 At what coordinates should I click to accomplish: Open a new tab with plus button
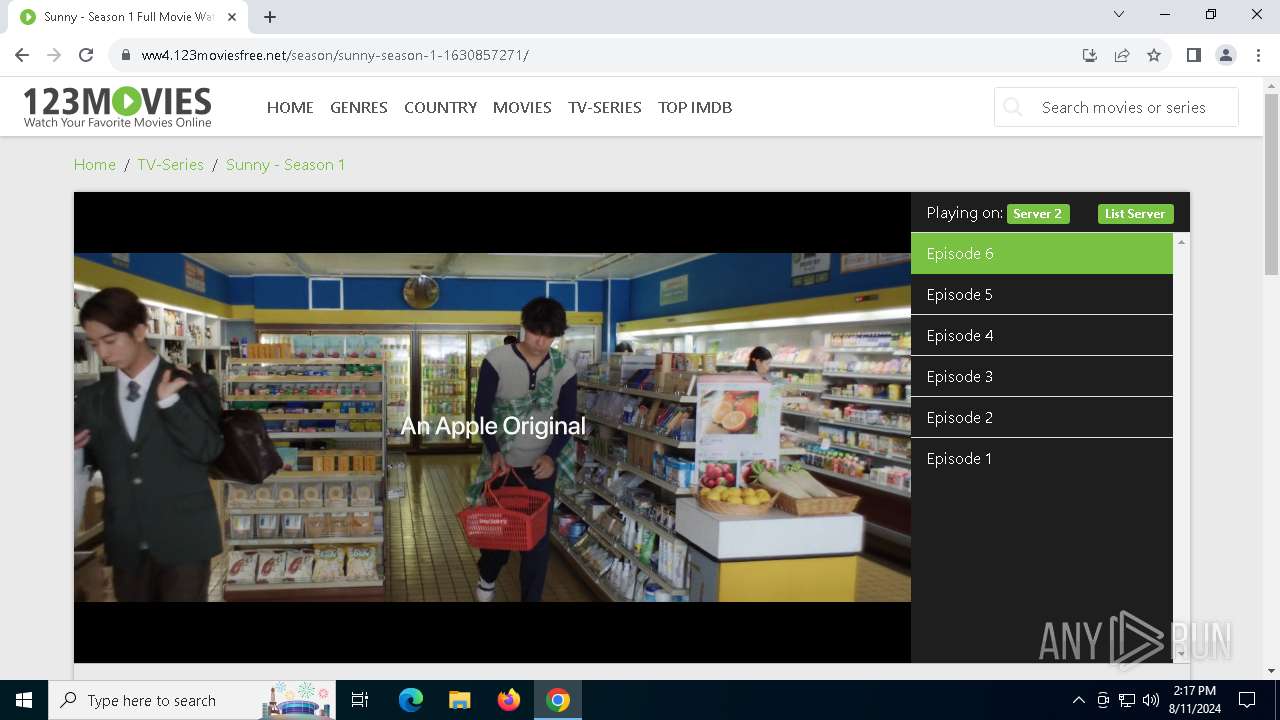pos(270,17)
